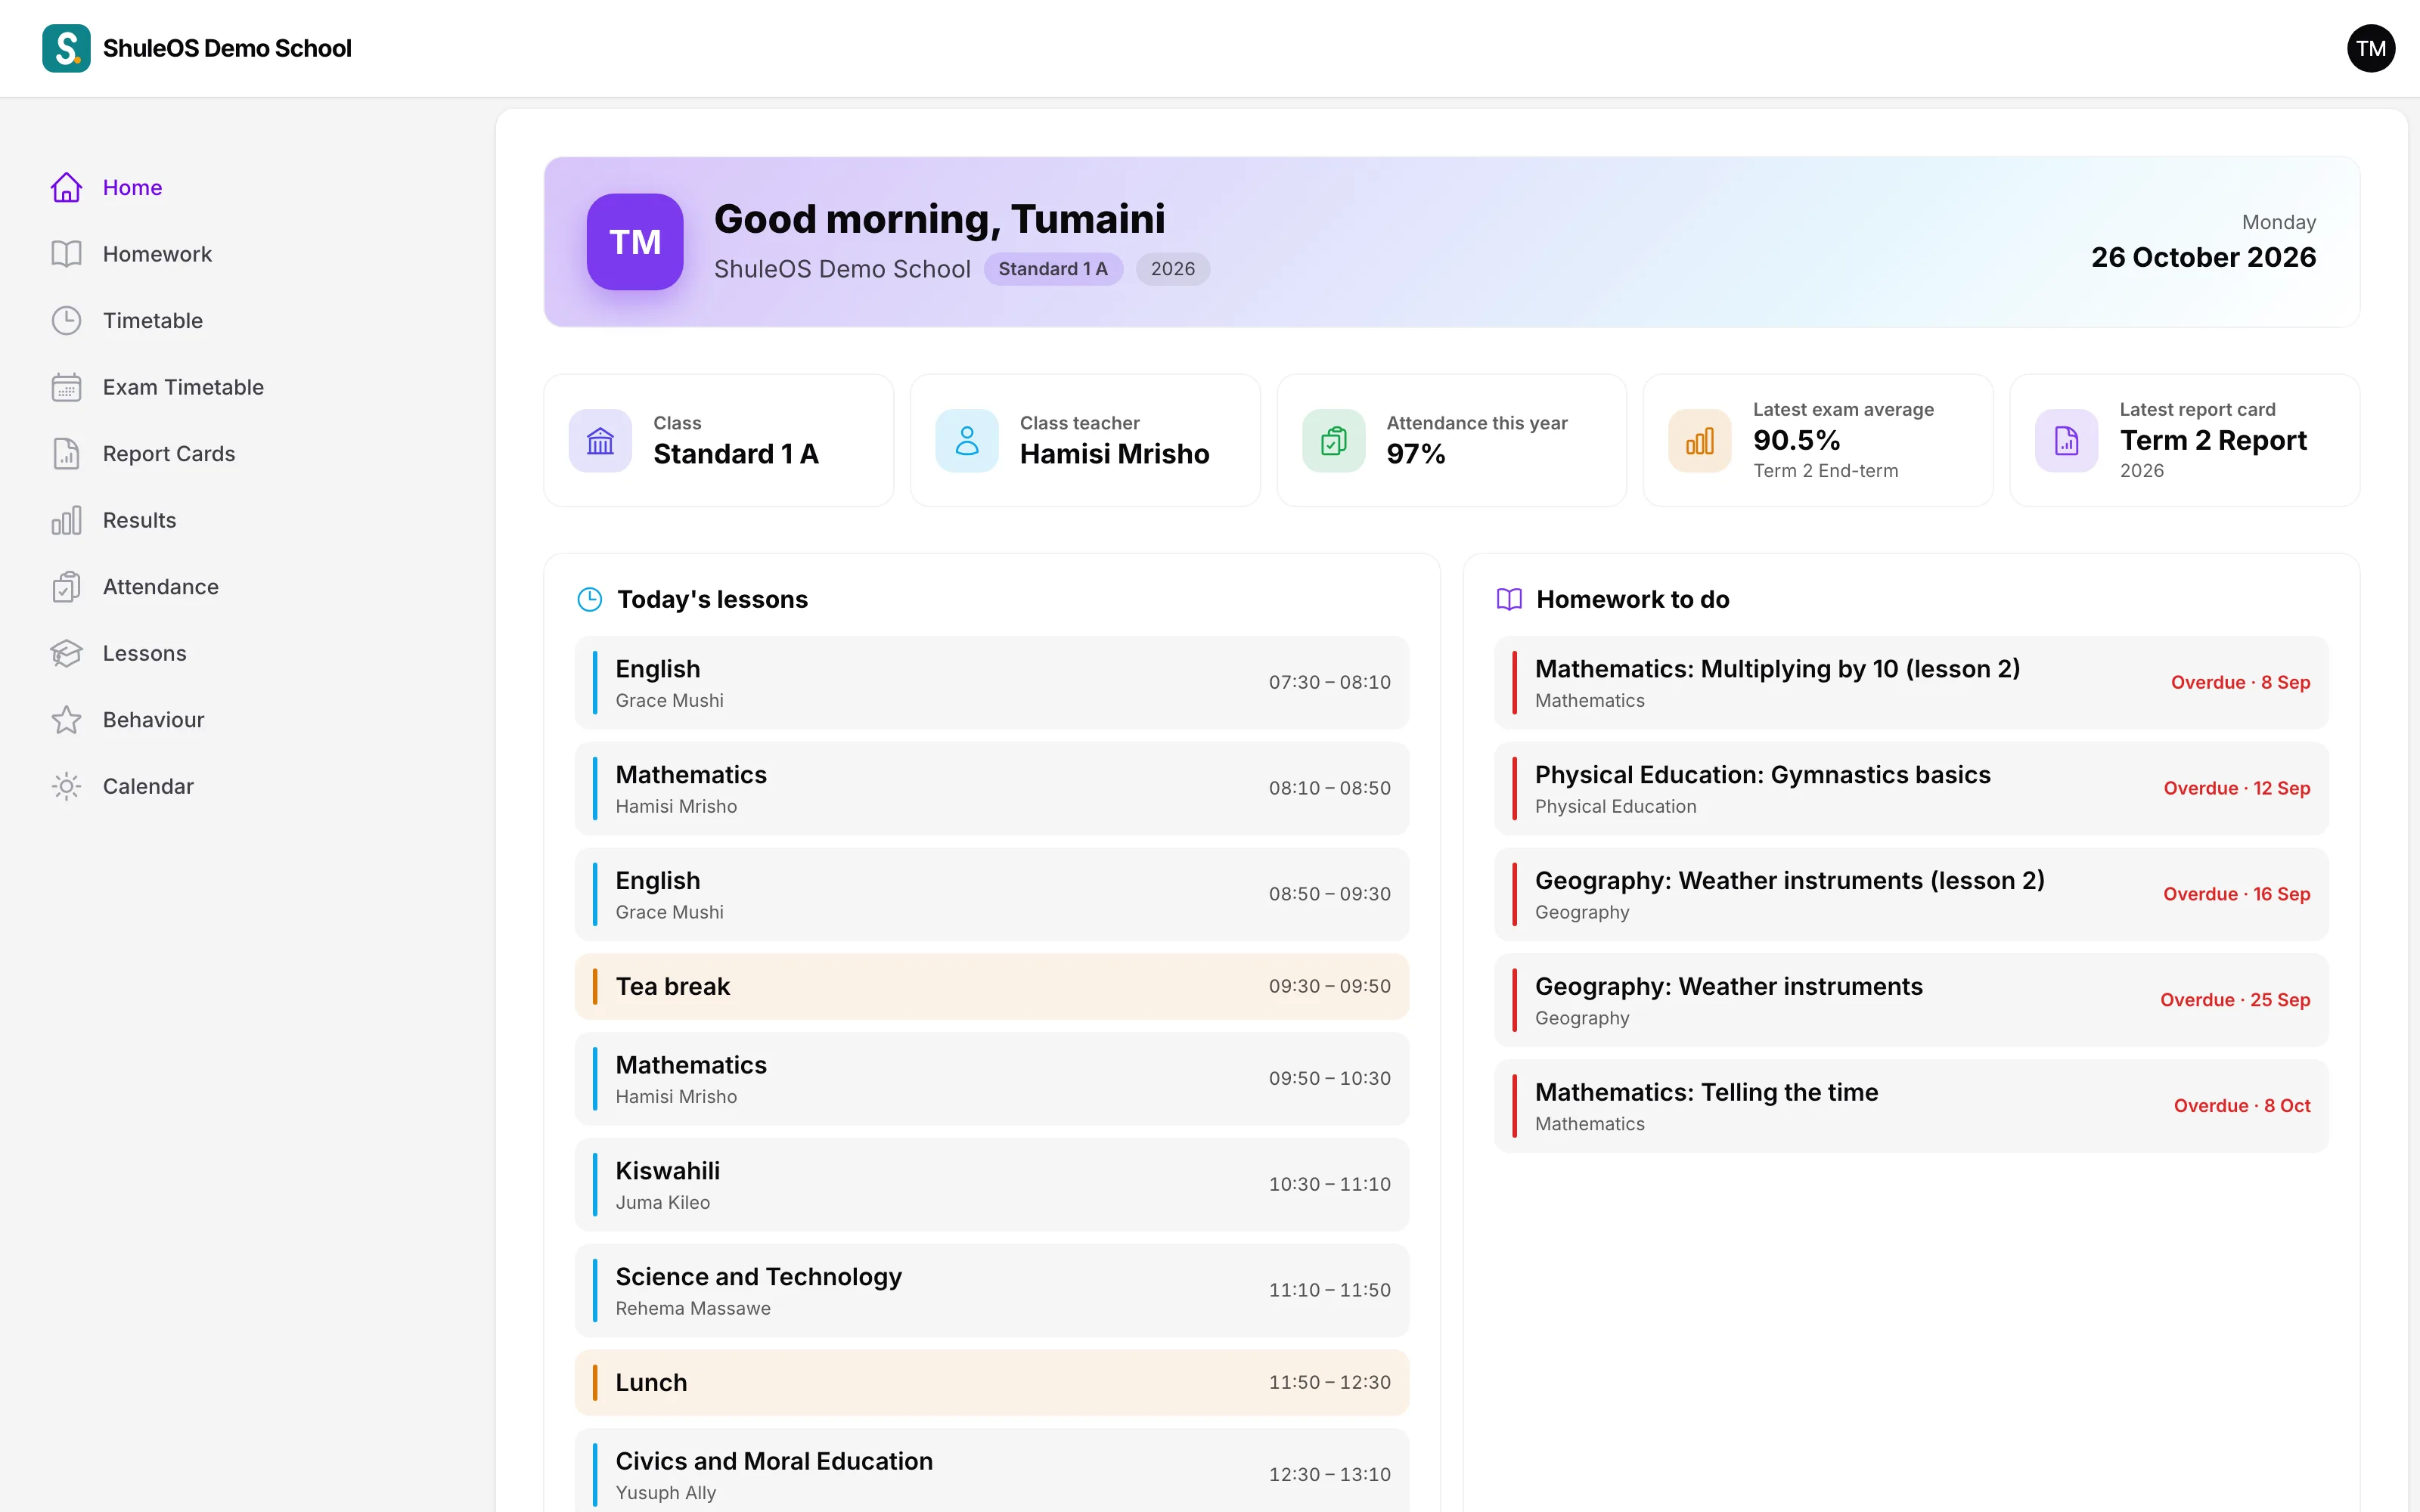Click the Exam Timetable calendar icon
The width and height of the screenshot is (2420, 1512).
[66, 387]
